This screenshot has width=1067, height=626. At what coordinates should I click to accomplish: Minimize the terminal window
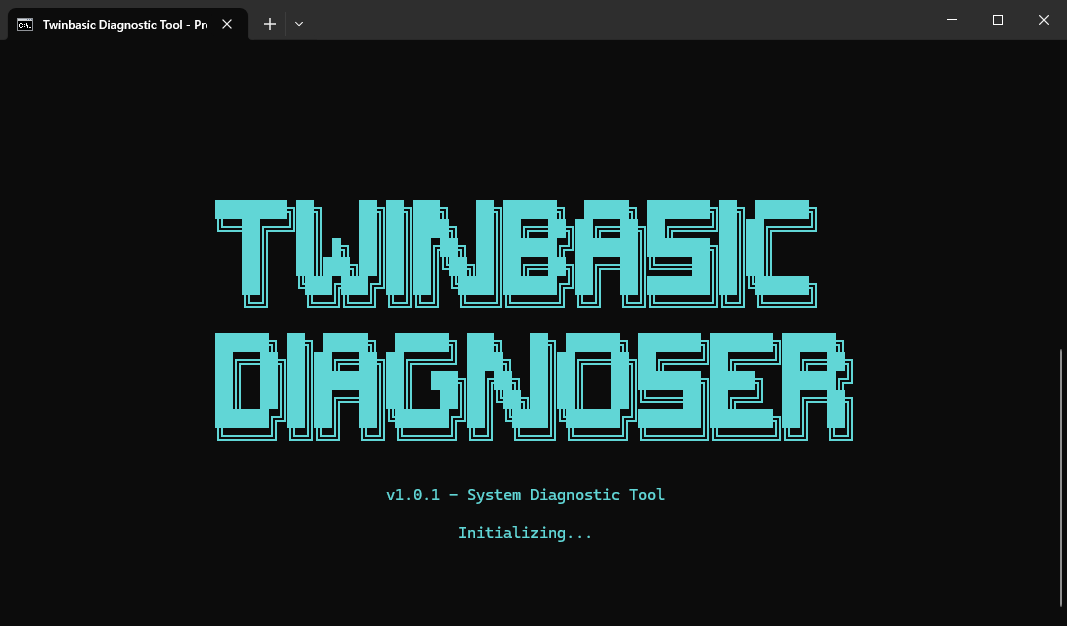[x=951, y=20]
